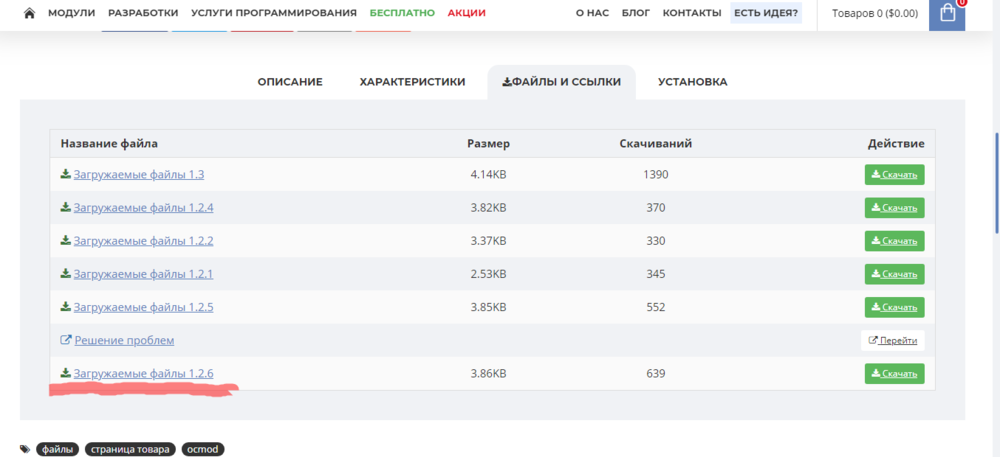This screenshot has width=1000, height=457.
Task: Click the ЕСТЬ ИДЕЯ? link
Action: tap(766, 13)
